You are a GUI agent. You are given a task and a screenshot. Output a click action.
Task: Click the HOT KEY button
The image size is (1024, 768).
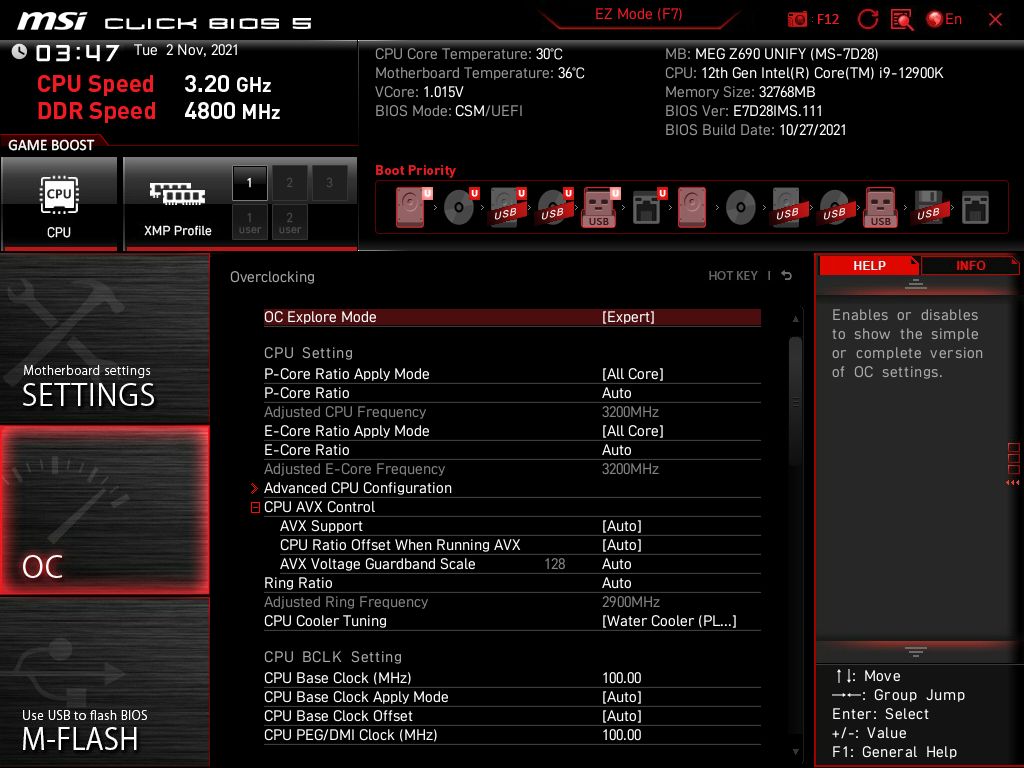tap(733, 276)
